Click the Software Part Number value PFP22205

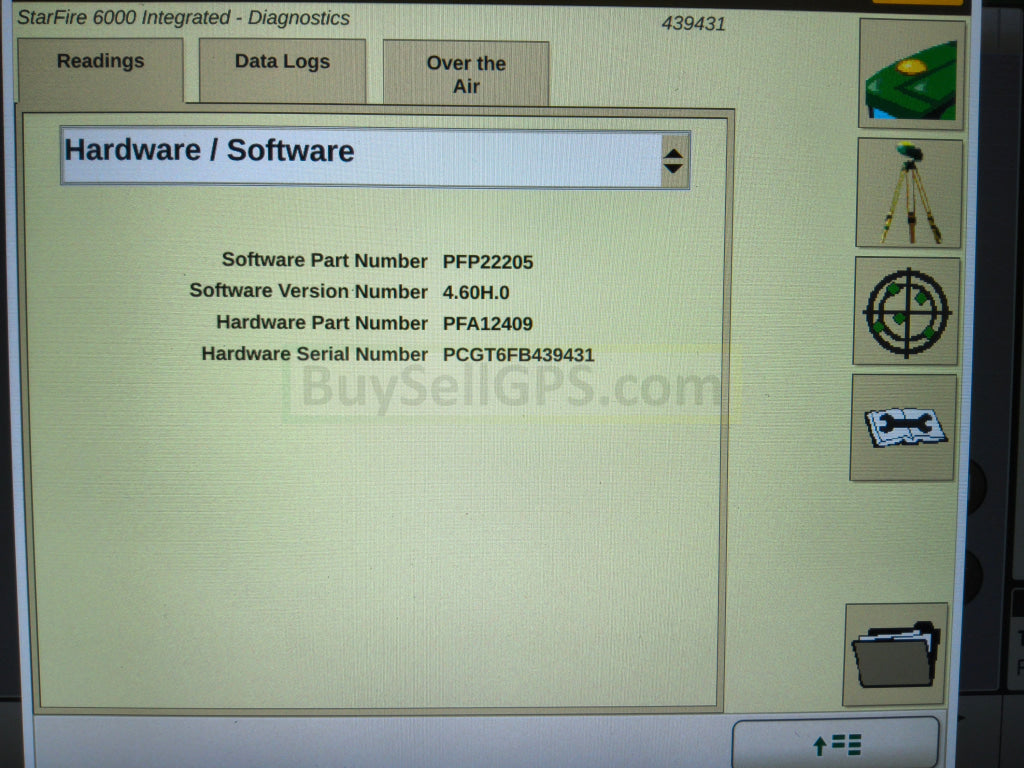click(488, 262)
